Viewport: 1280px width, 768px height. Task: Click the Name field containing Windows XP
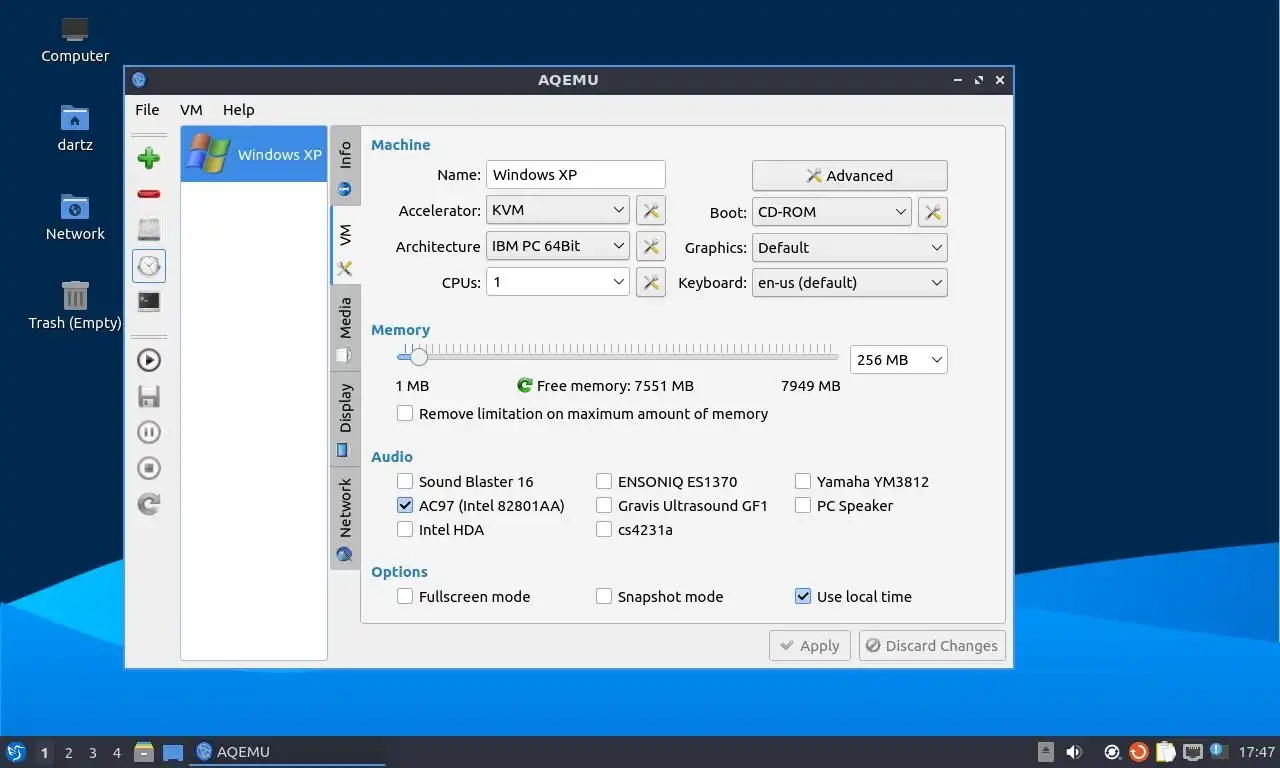tap(576, 174)
